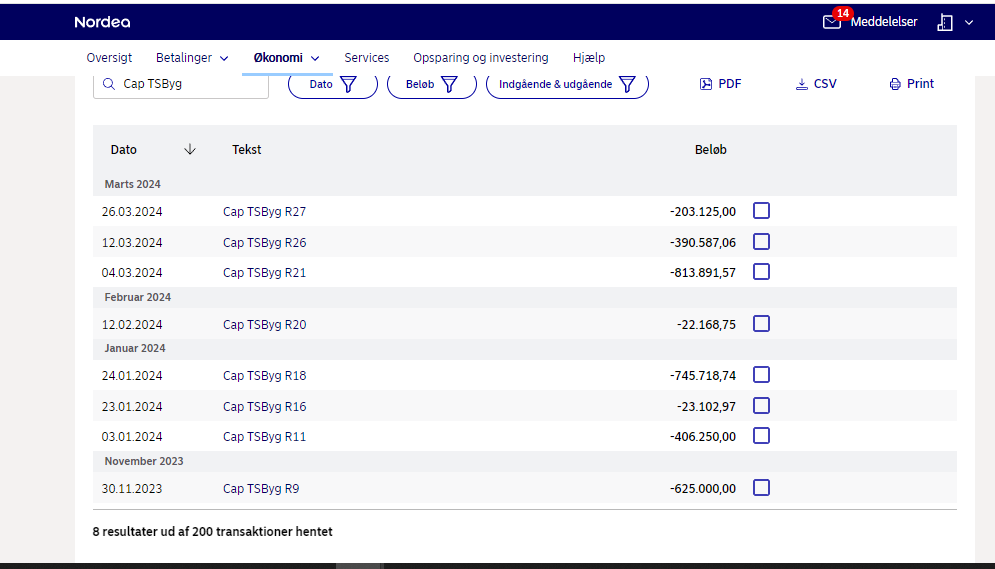
Task: Click the Tekst column header
Action: 246,150
